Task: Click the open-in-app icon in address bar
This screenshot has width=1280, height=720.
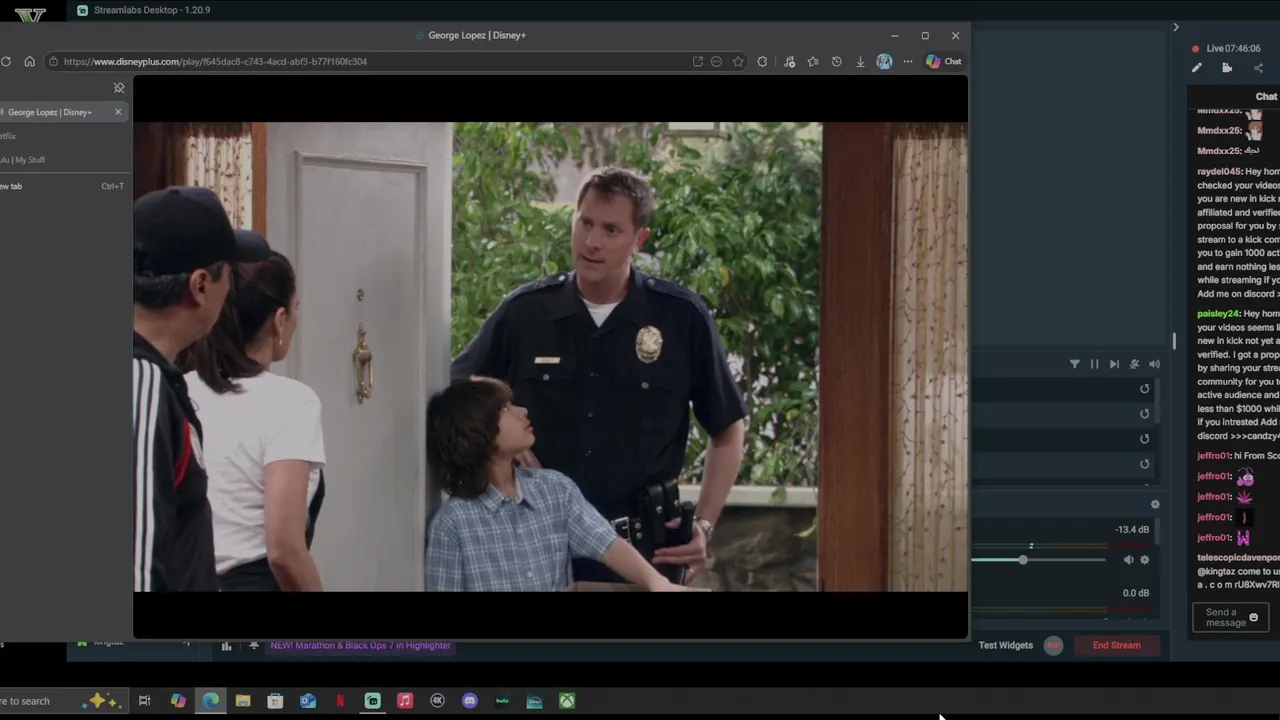Action: [x=697, y=61]
